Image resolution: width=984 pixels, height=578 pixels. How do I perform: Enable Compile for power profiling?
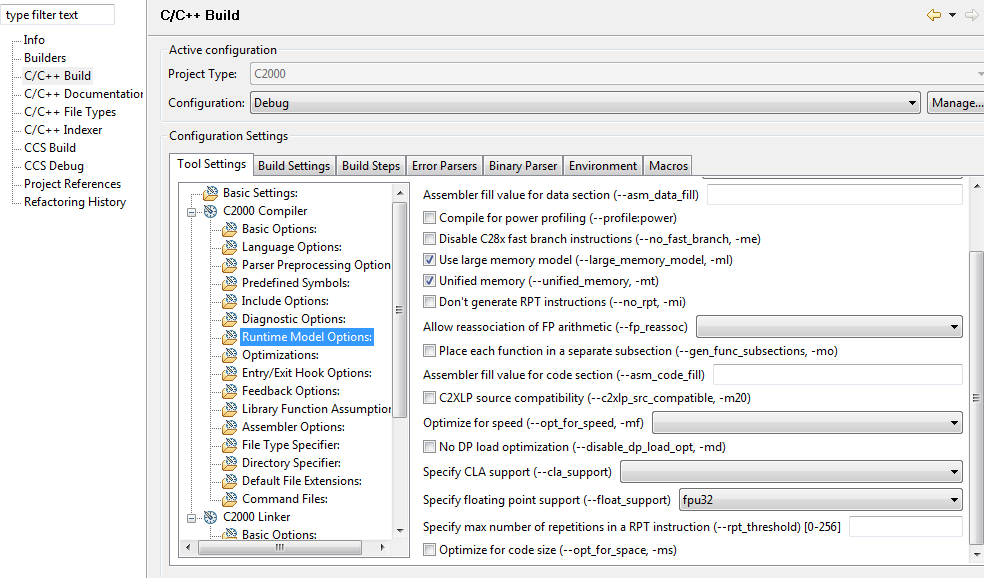(429, 218)
